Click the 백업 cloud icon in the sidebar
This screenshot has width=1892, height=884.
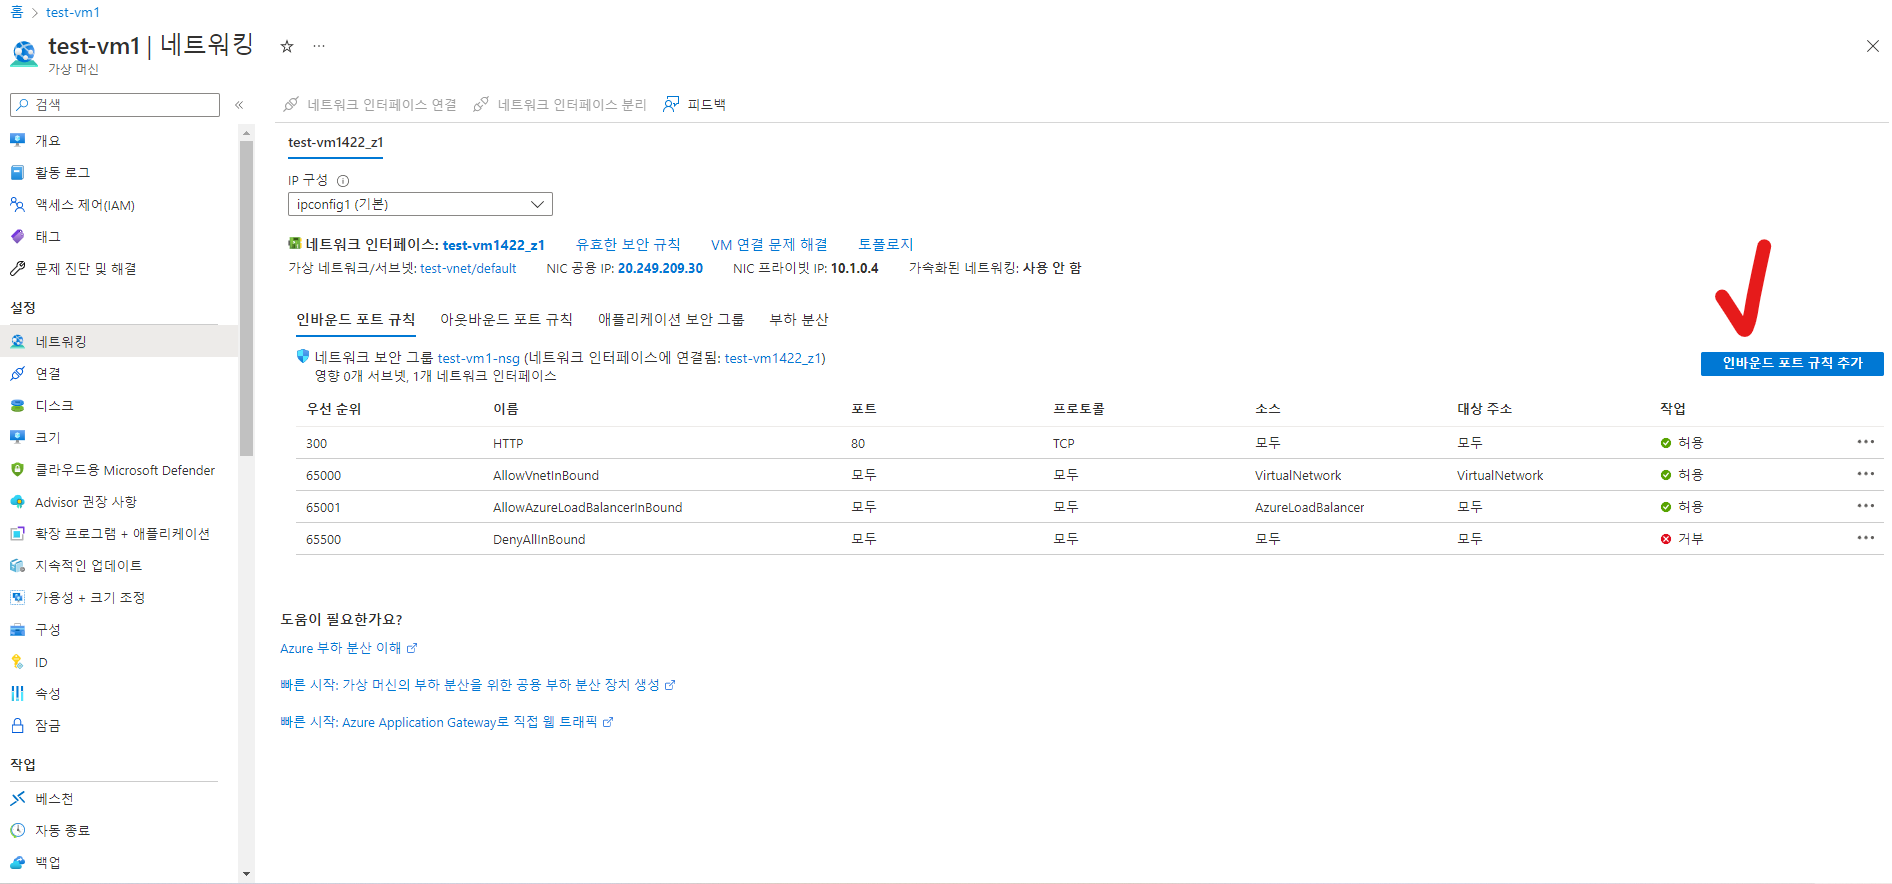coord(17,862)
